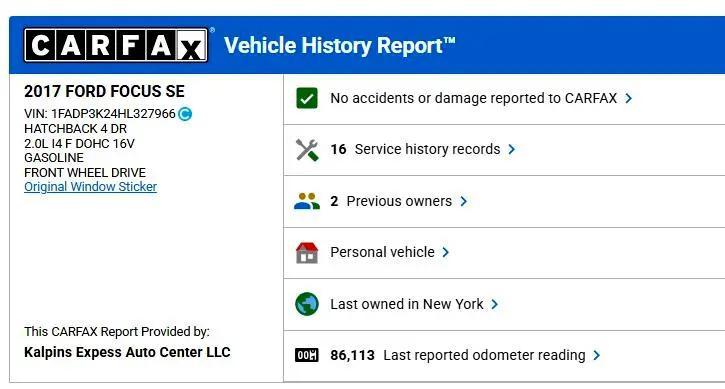Click the red house personal vehicle icon
725x389 pixels.
pos(307,253)
